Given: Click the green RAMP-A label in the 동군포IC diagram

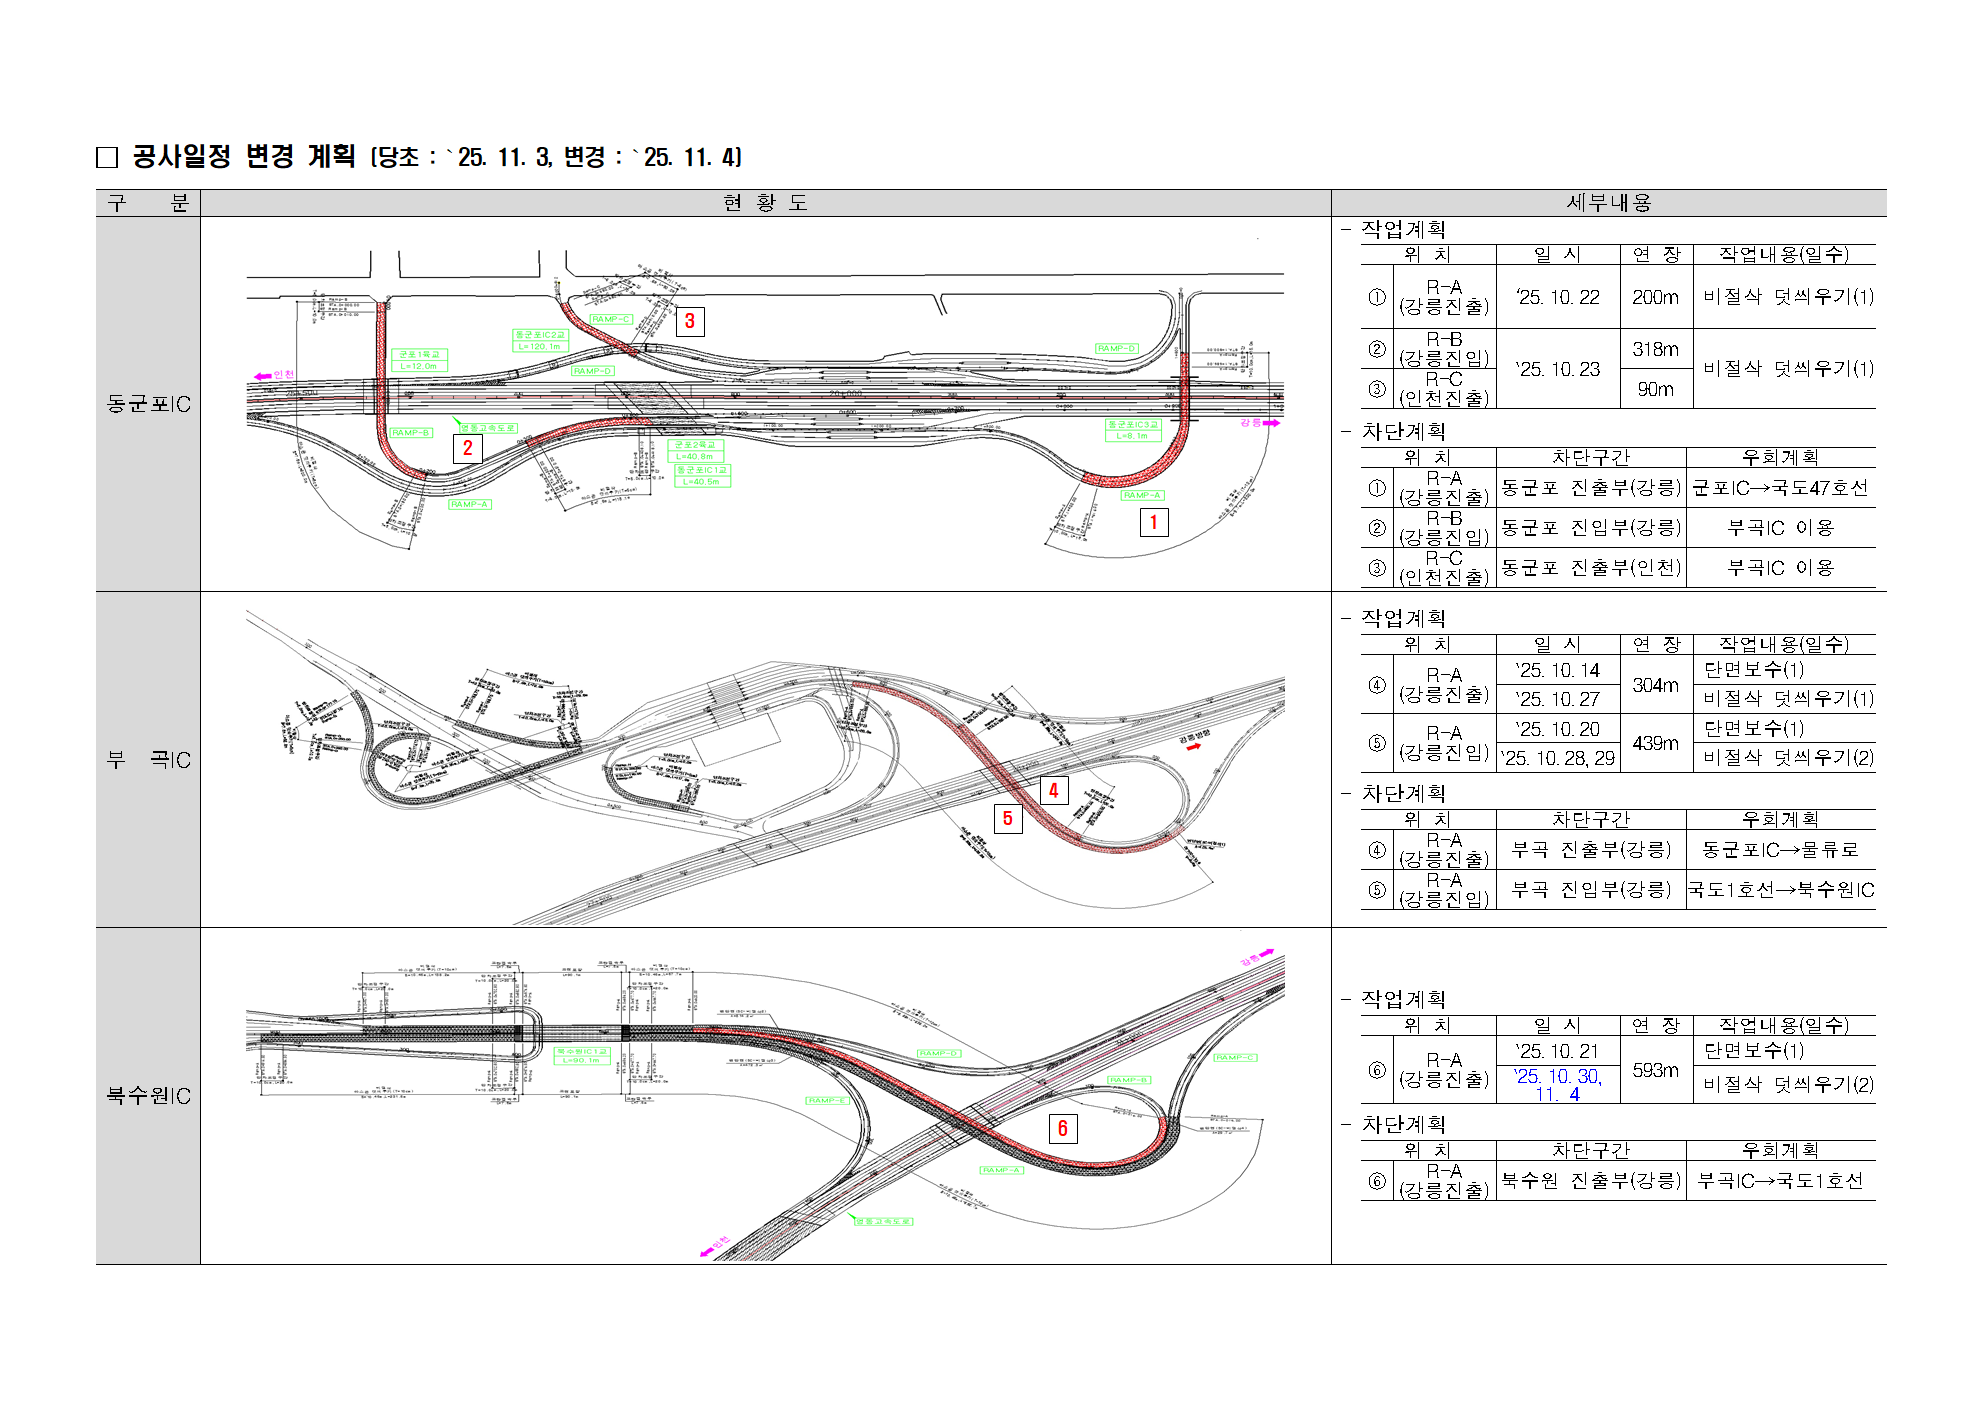Looking at the screenshot, I should coord(1142,495).
